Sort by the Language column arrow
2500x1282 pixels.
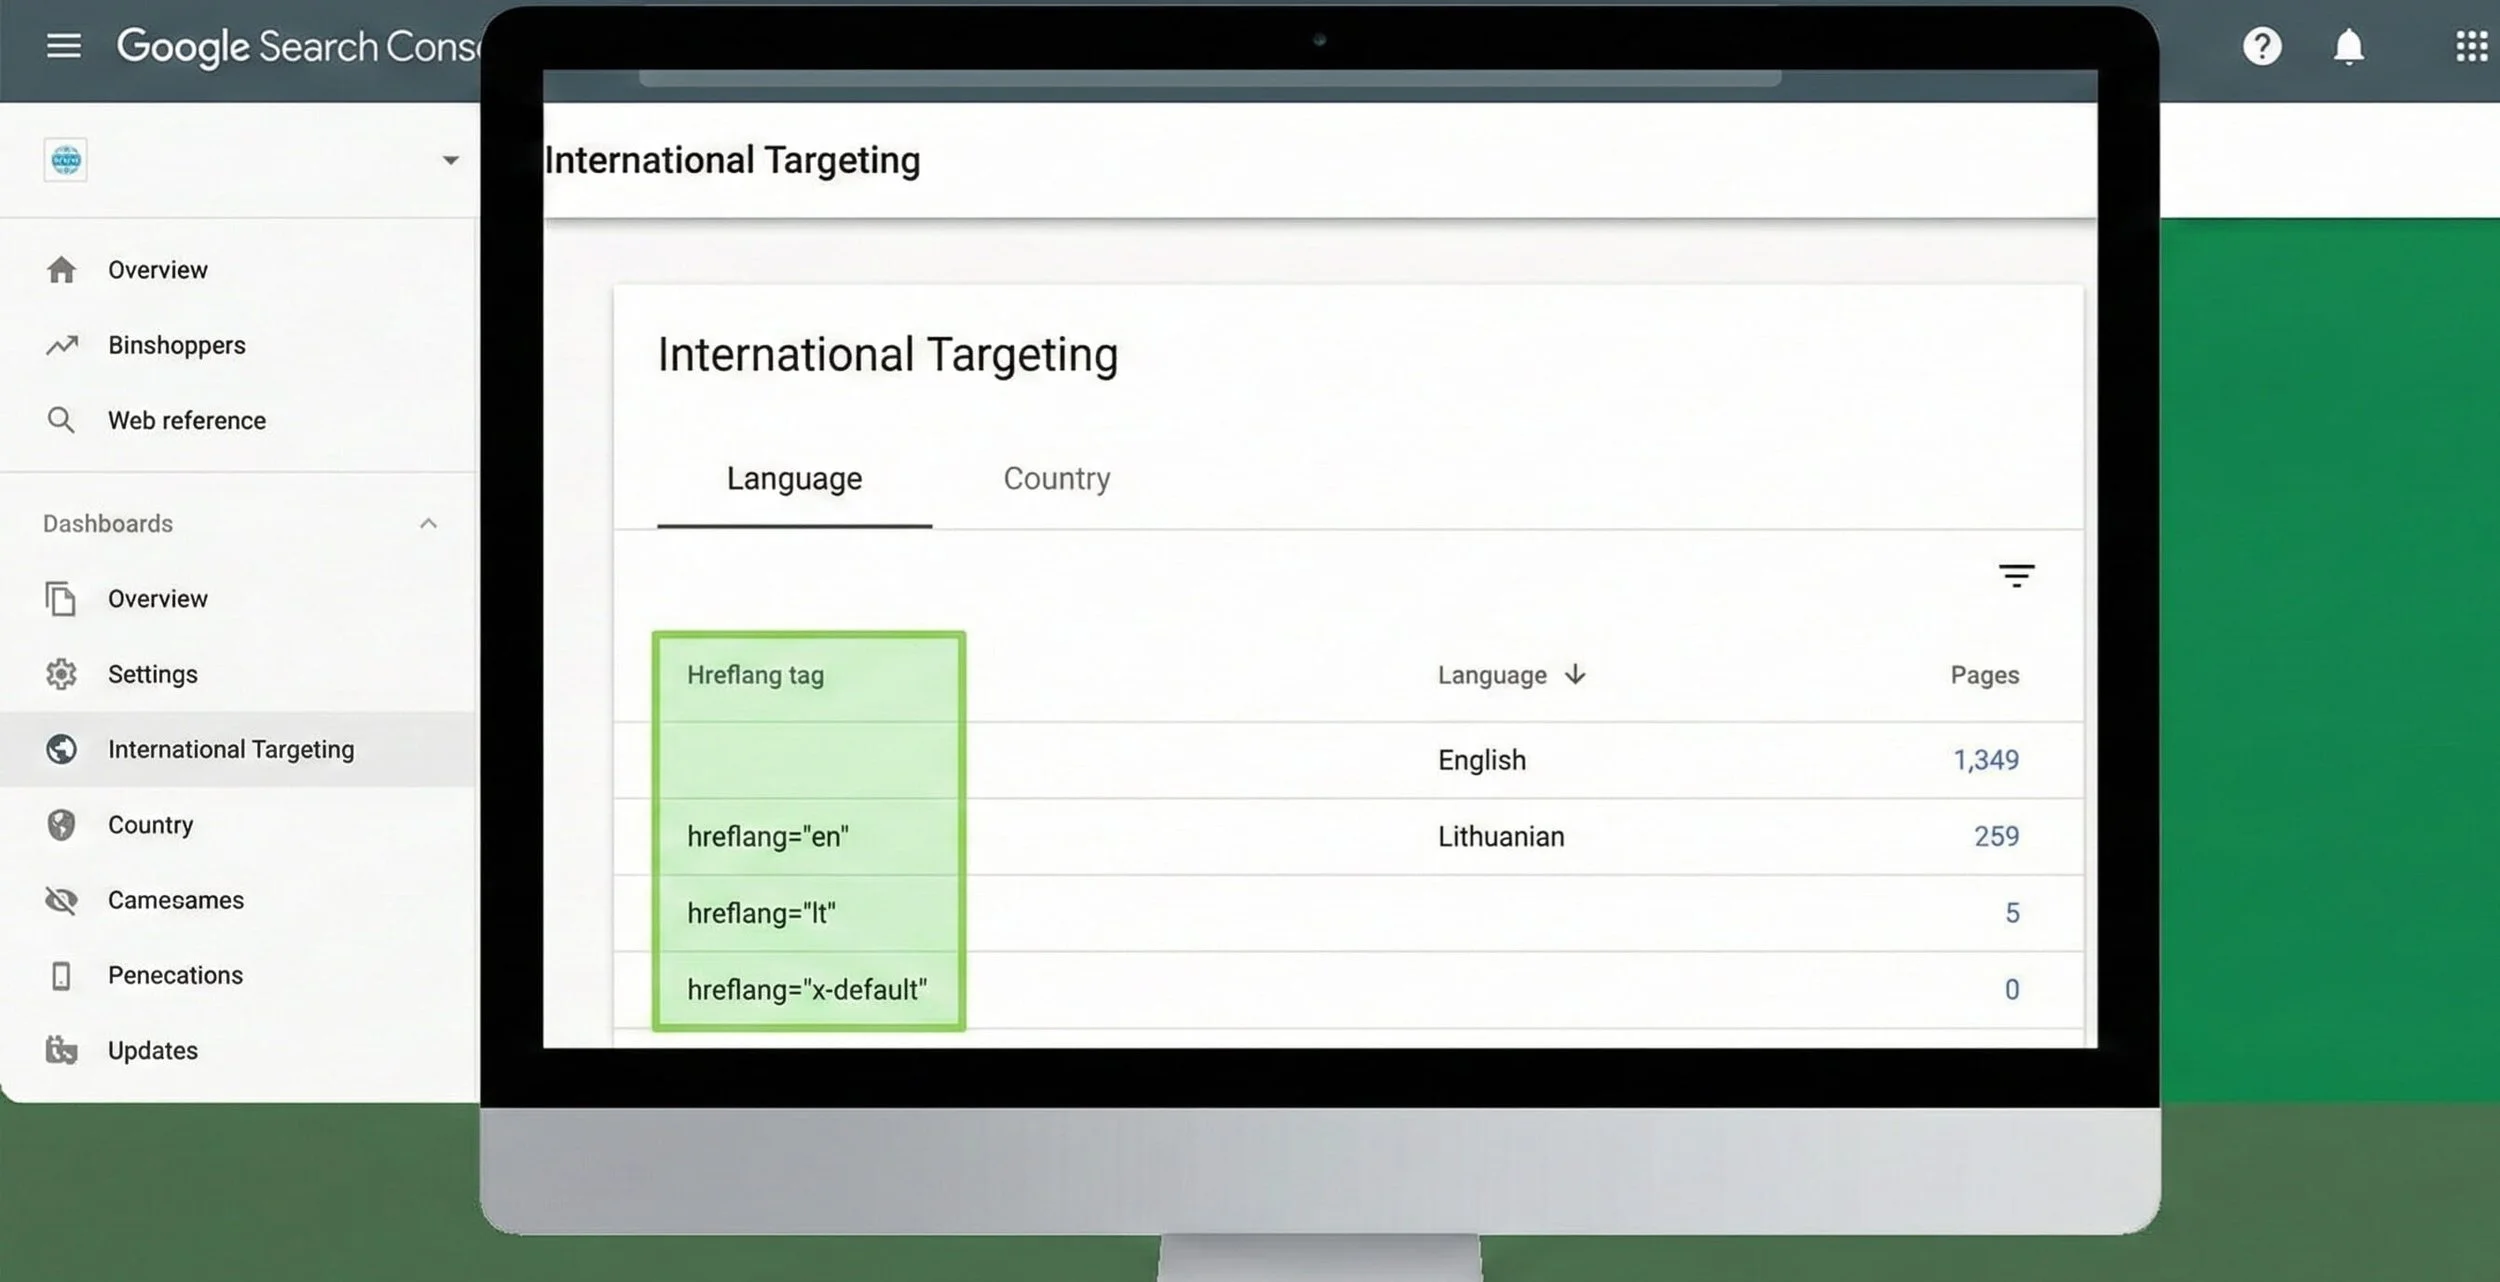click(x=1575, y=674)
